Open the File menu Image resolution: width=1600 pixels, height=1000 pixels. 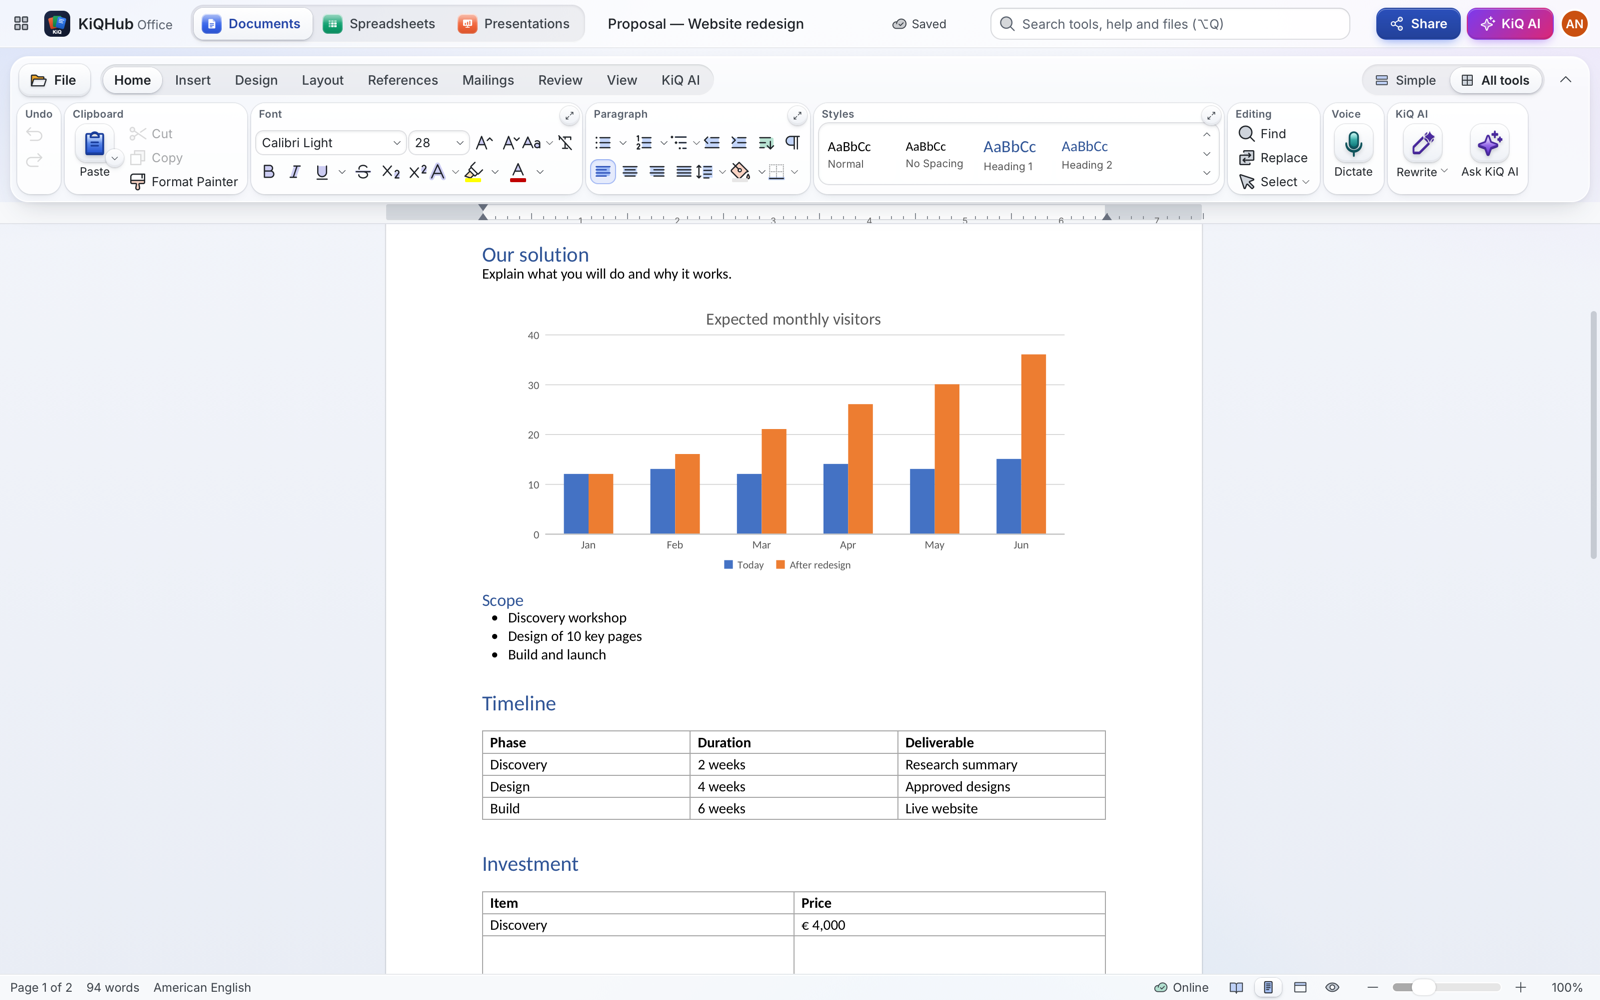(x=54, y=80)
